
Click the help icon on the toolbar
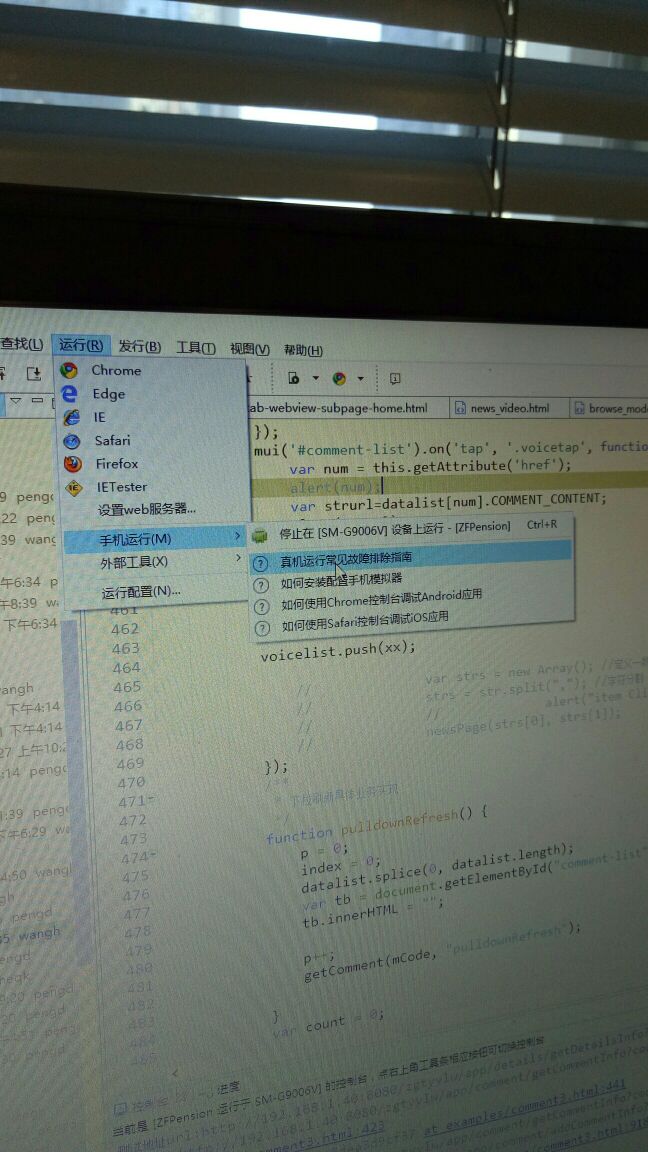(395, 378)
